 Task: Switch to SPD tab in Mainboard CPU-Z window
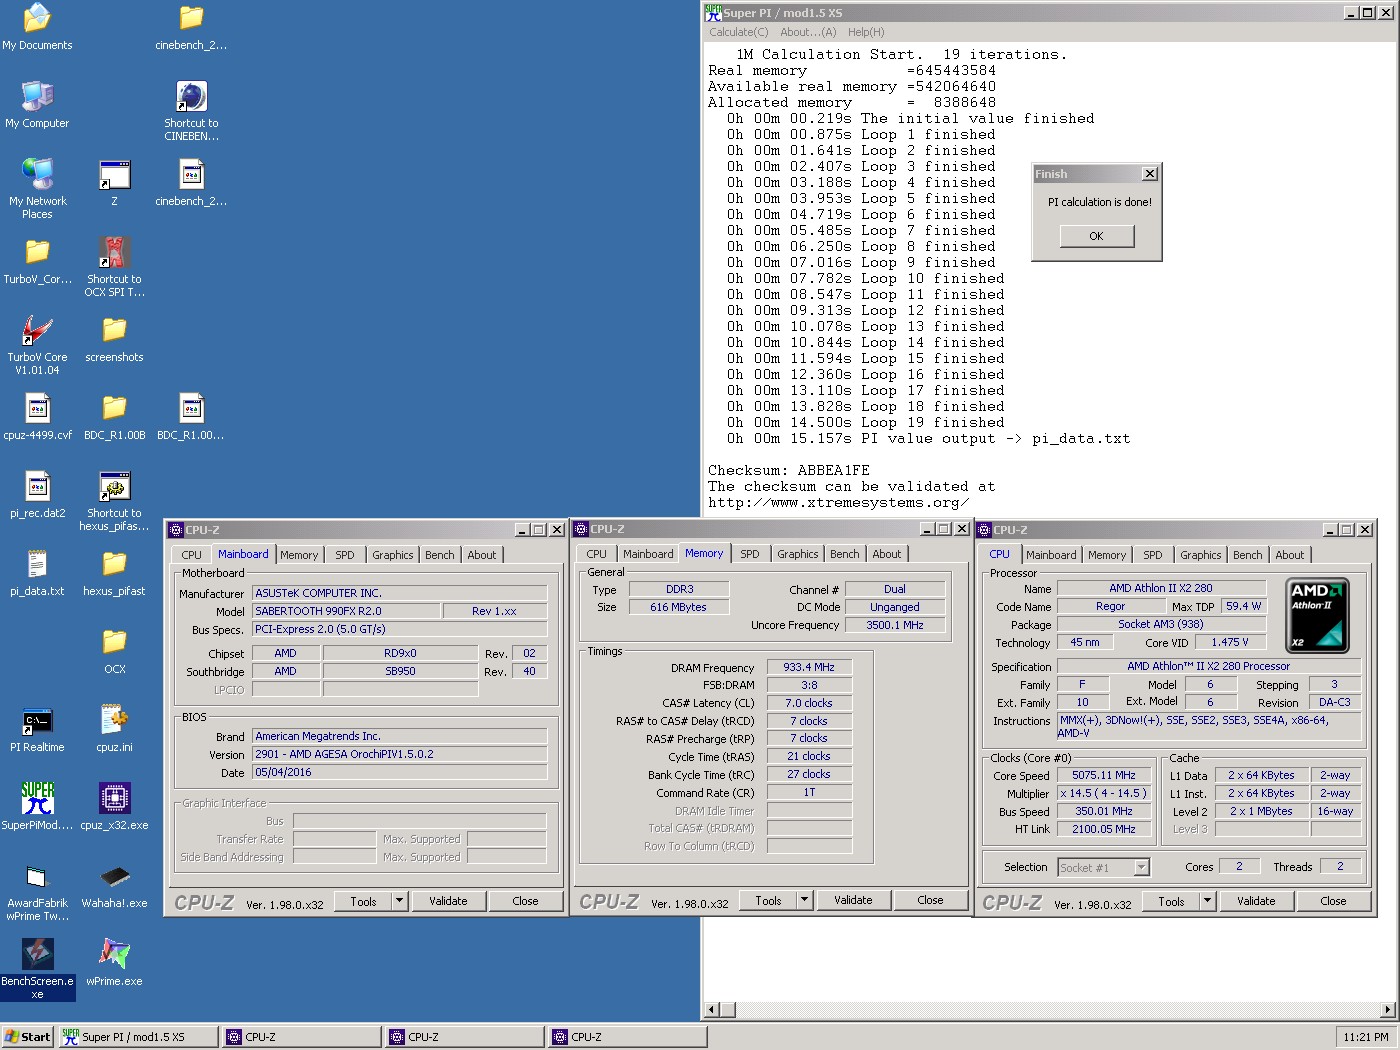click(345, 555)
